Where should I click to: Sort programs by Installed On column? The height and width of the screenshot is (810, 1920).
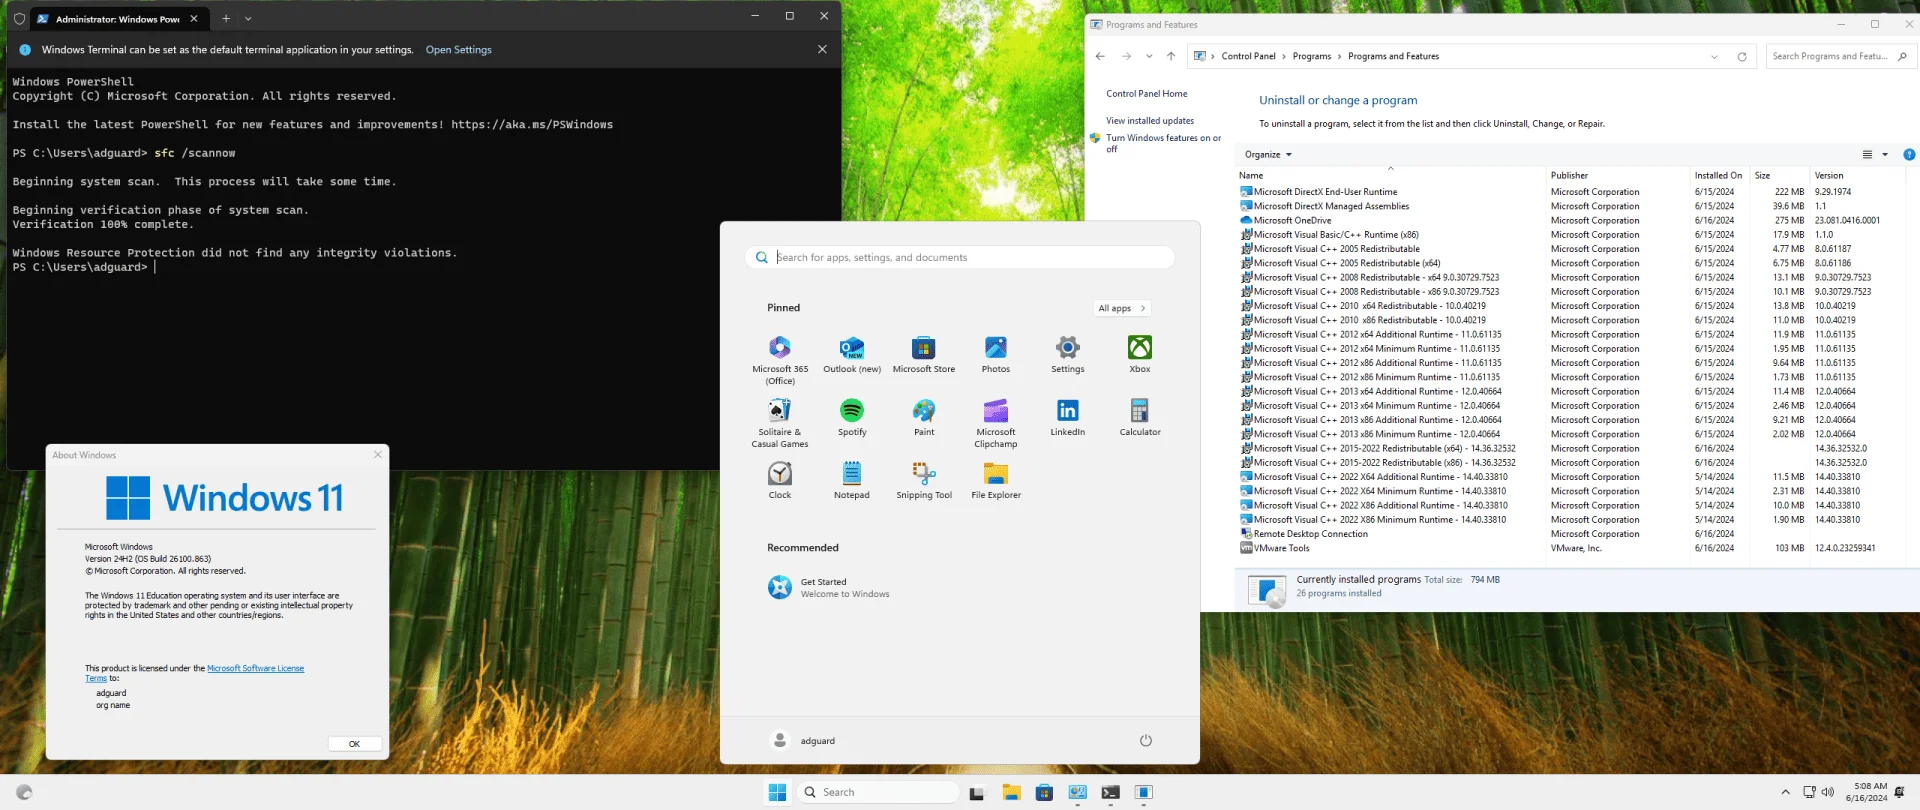click(1720, 175)
